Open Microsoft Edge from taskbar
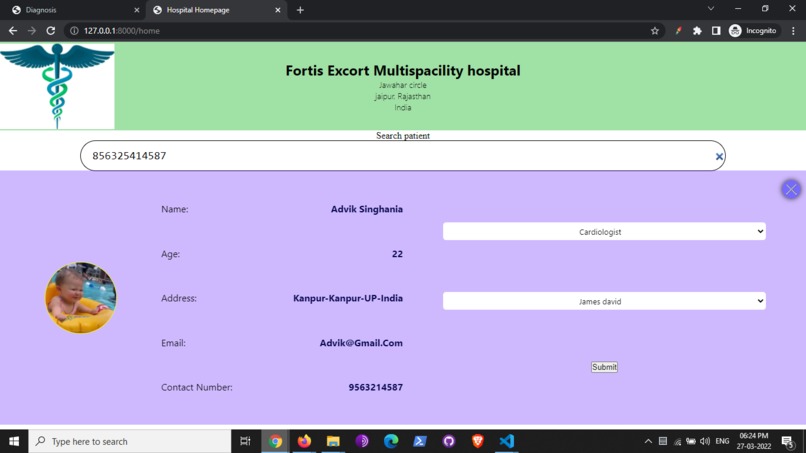Screen dimensions: 806x453 point(391,441)
